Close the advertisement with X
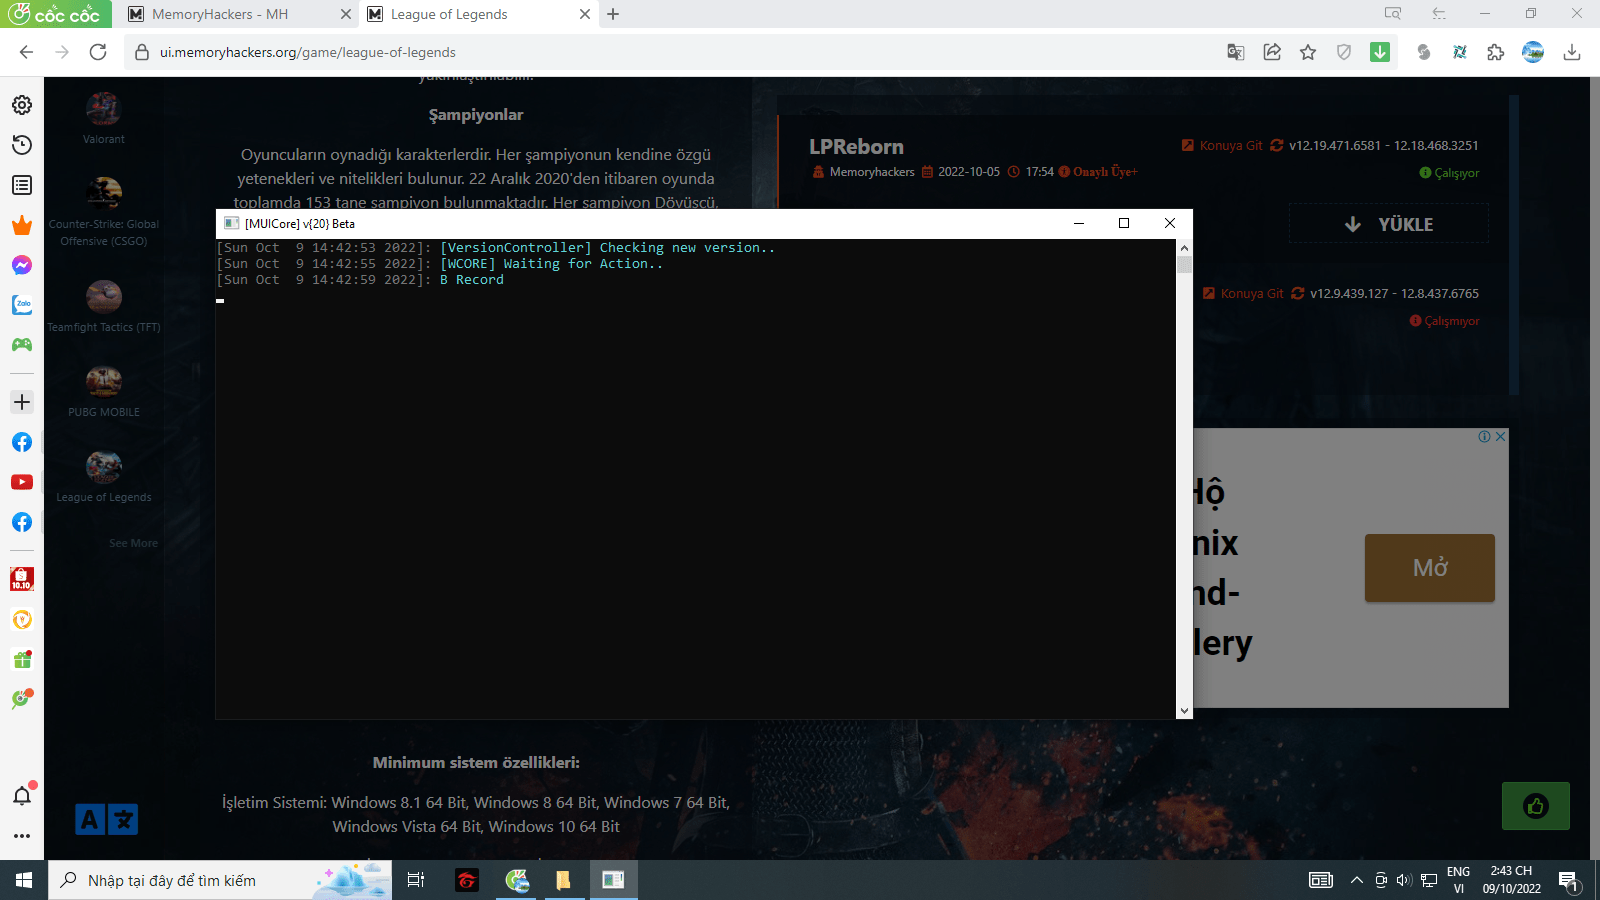This screenshot has width=1600, height=900. pyautogui.click(x=1500, y=436)
